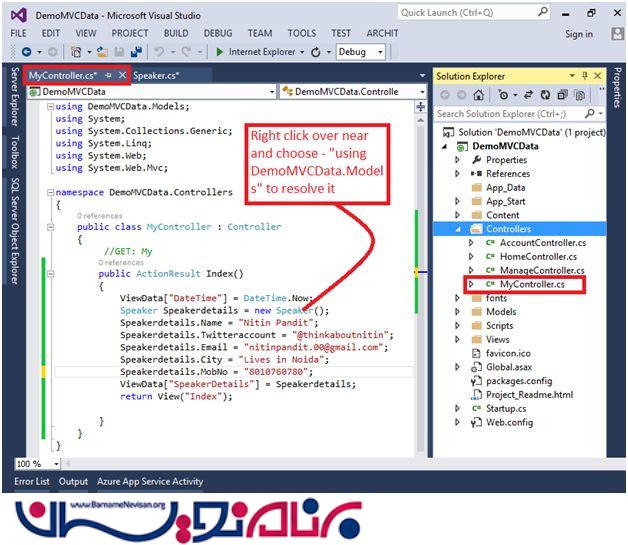The width and height of the screenshot is (628, 545).
Task: Toggle the pin on MyController.cs tab
Action: 108,75
